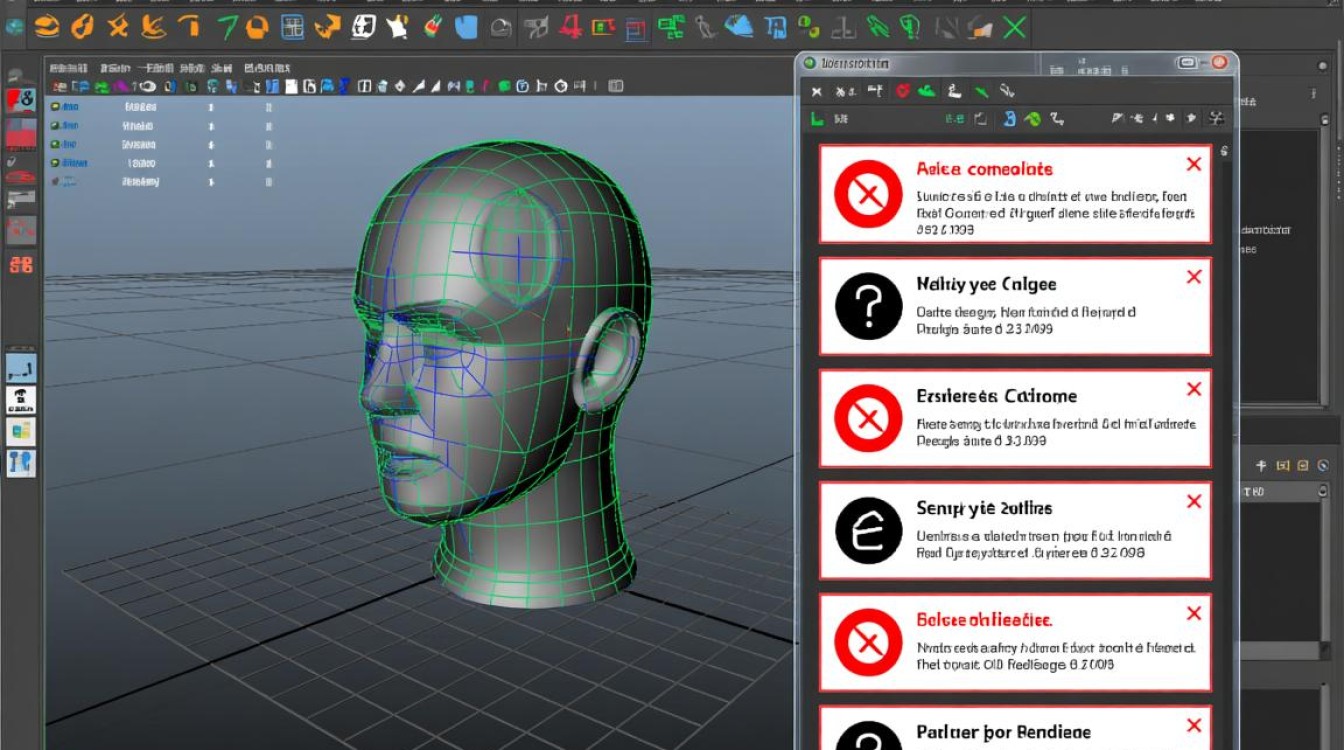Click the red round close button of the dialog
The image size is (1344, 750).
click(x=1219, y=63)
